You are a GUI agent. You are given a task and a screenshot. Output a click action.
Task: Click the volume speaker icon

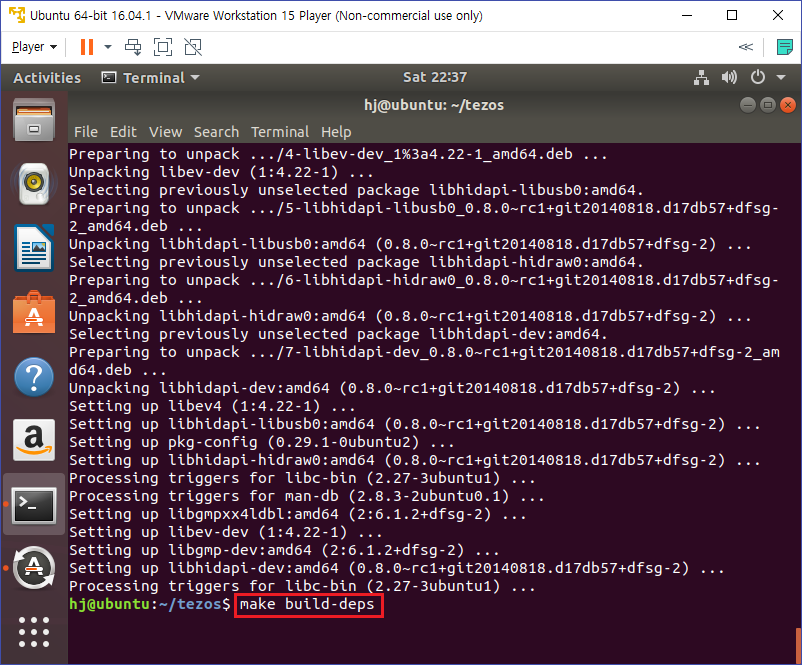729,78
